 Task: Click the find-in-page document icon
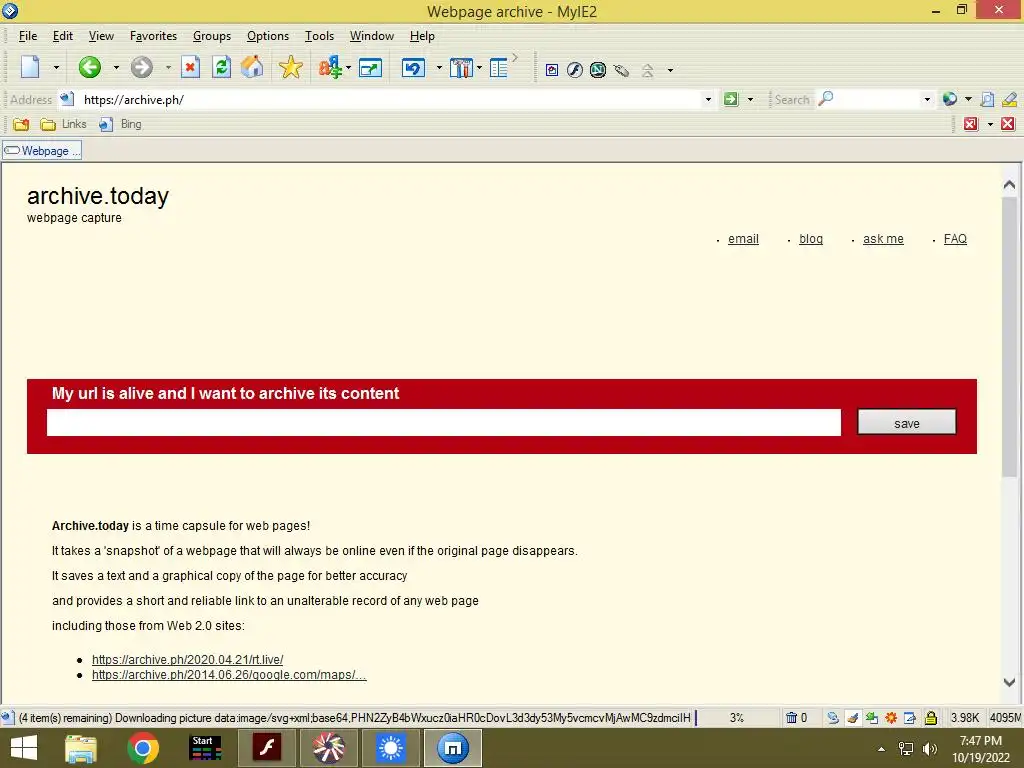[x=987, y=99]
